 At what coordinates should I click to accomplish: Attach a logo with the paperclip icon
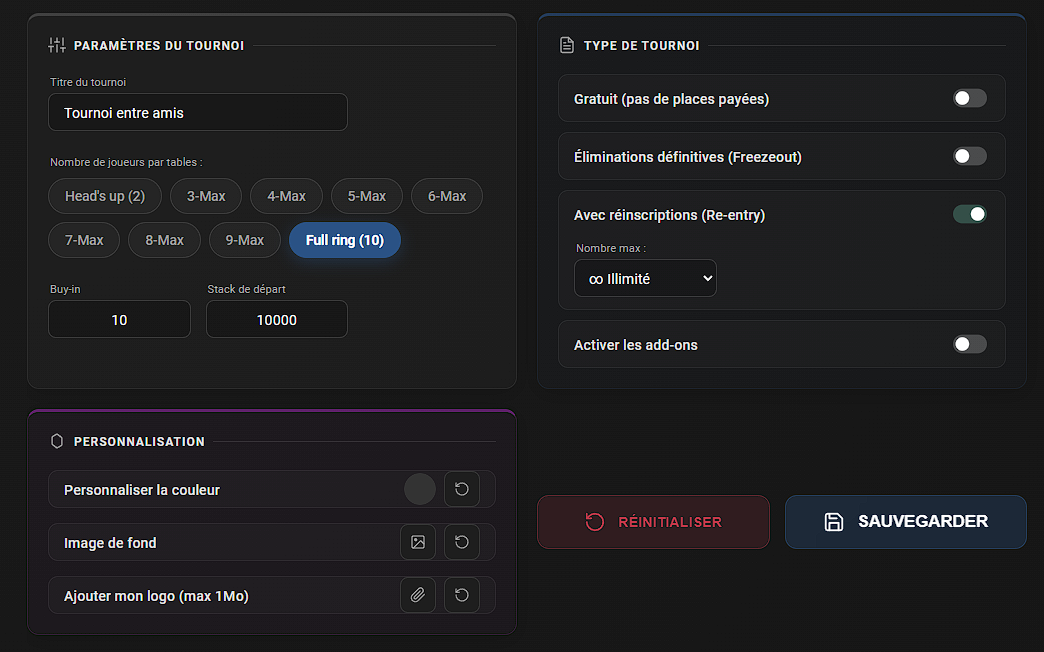point(417,595)
